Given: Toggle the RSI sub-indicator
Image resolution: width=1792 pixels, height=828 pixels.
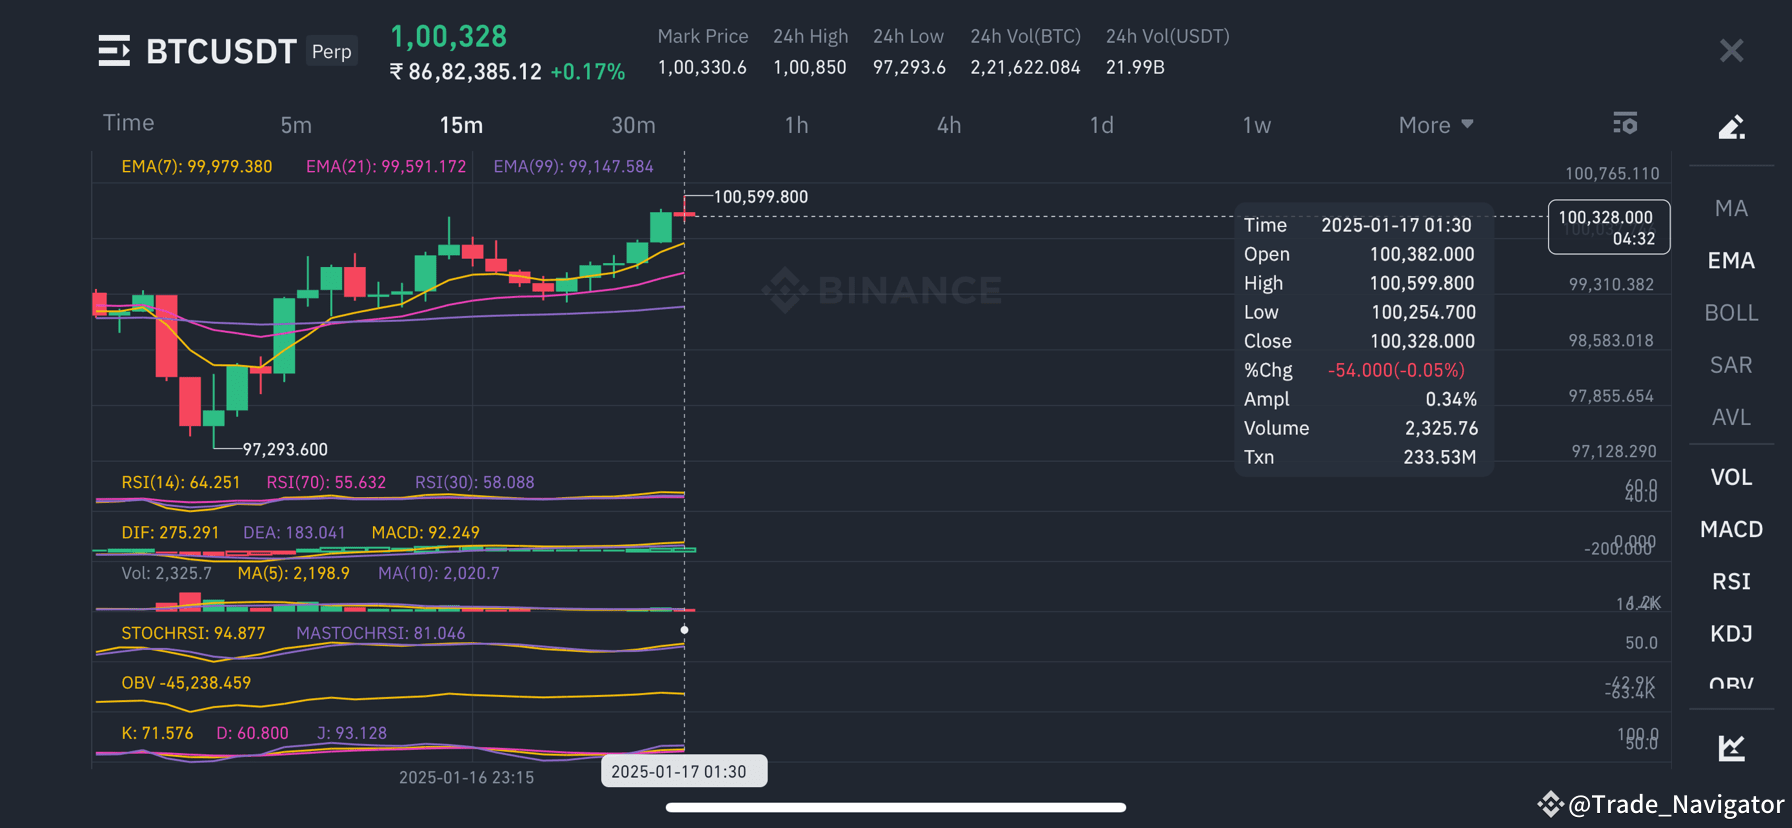Looking at the screenshot, I should [x=1731, y=581].
